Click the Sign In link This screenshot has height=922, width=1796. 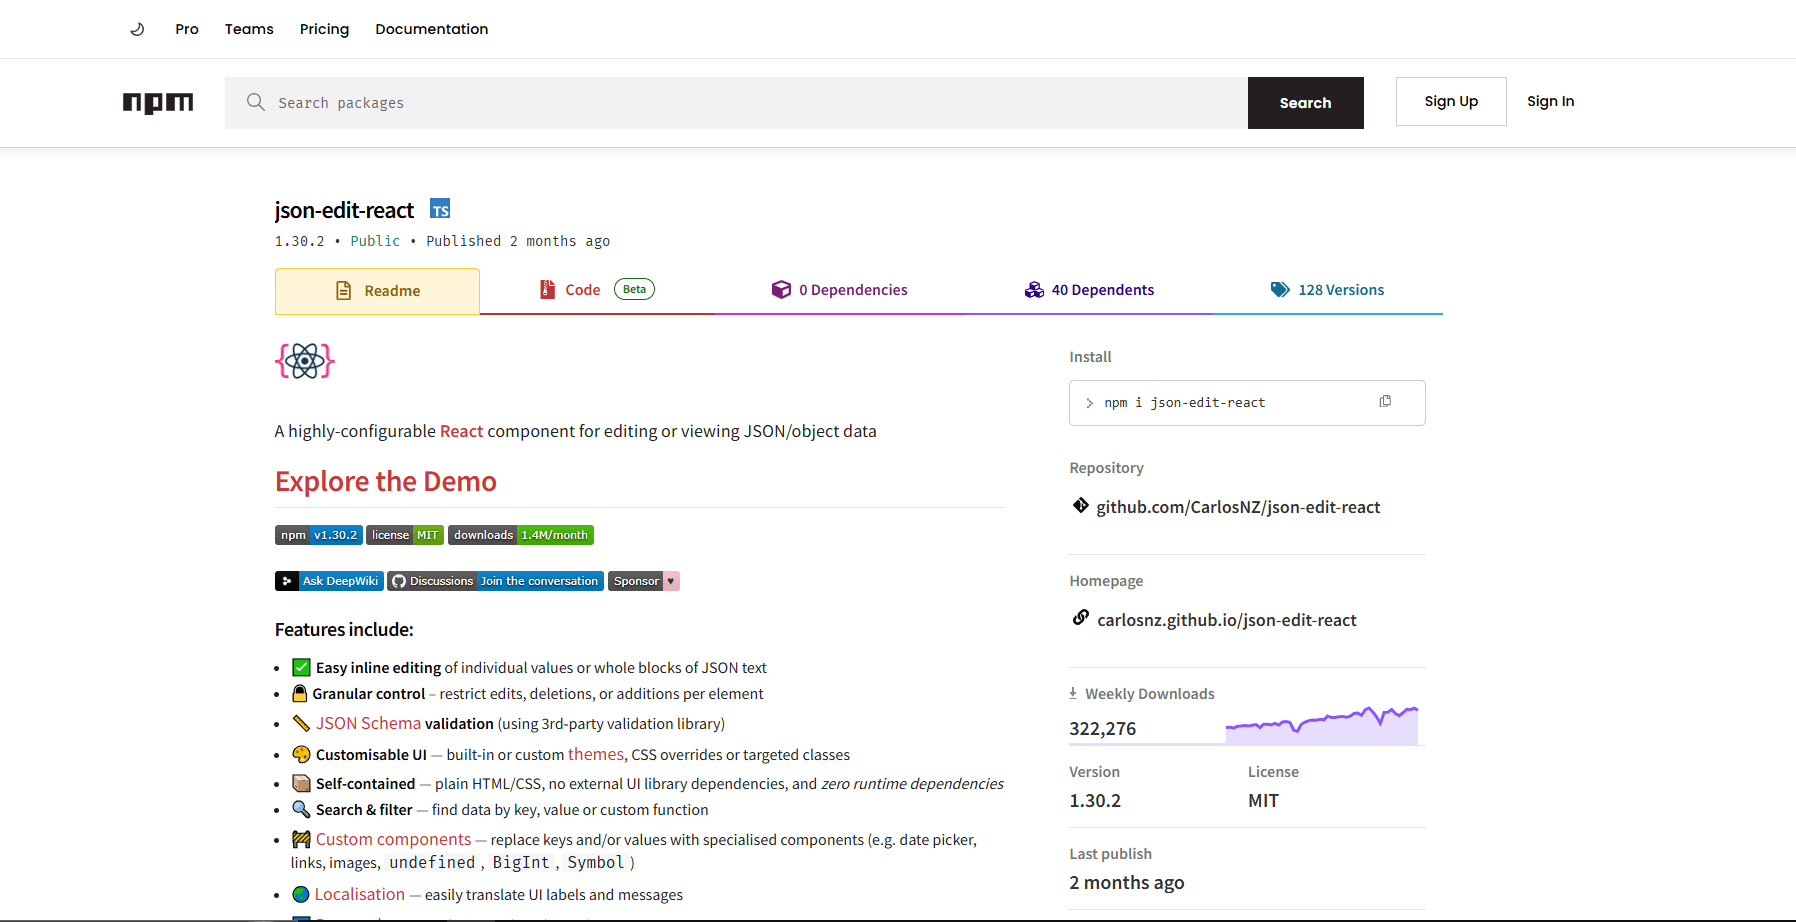point(1550,101)
